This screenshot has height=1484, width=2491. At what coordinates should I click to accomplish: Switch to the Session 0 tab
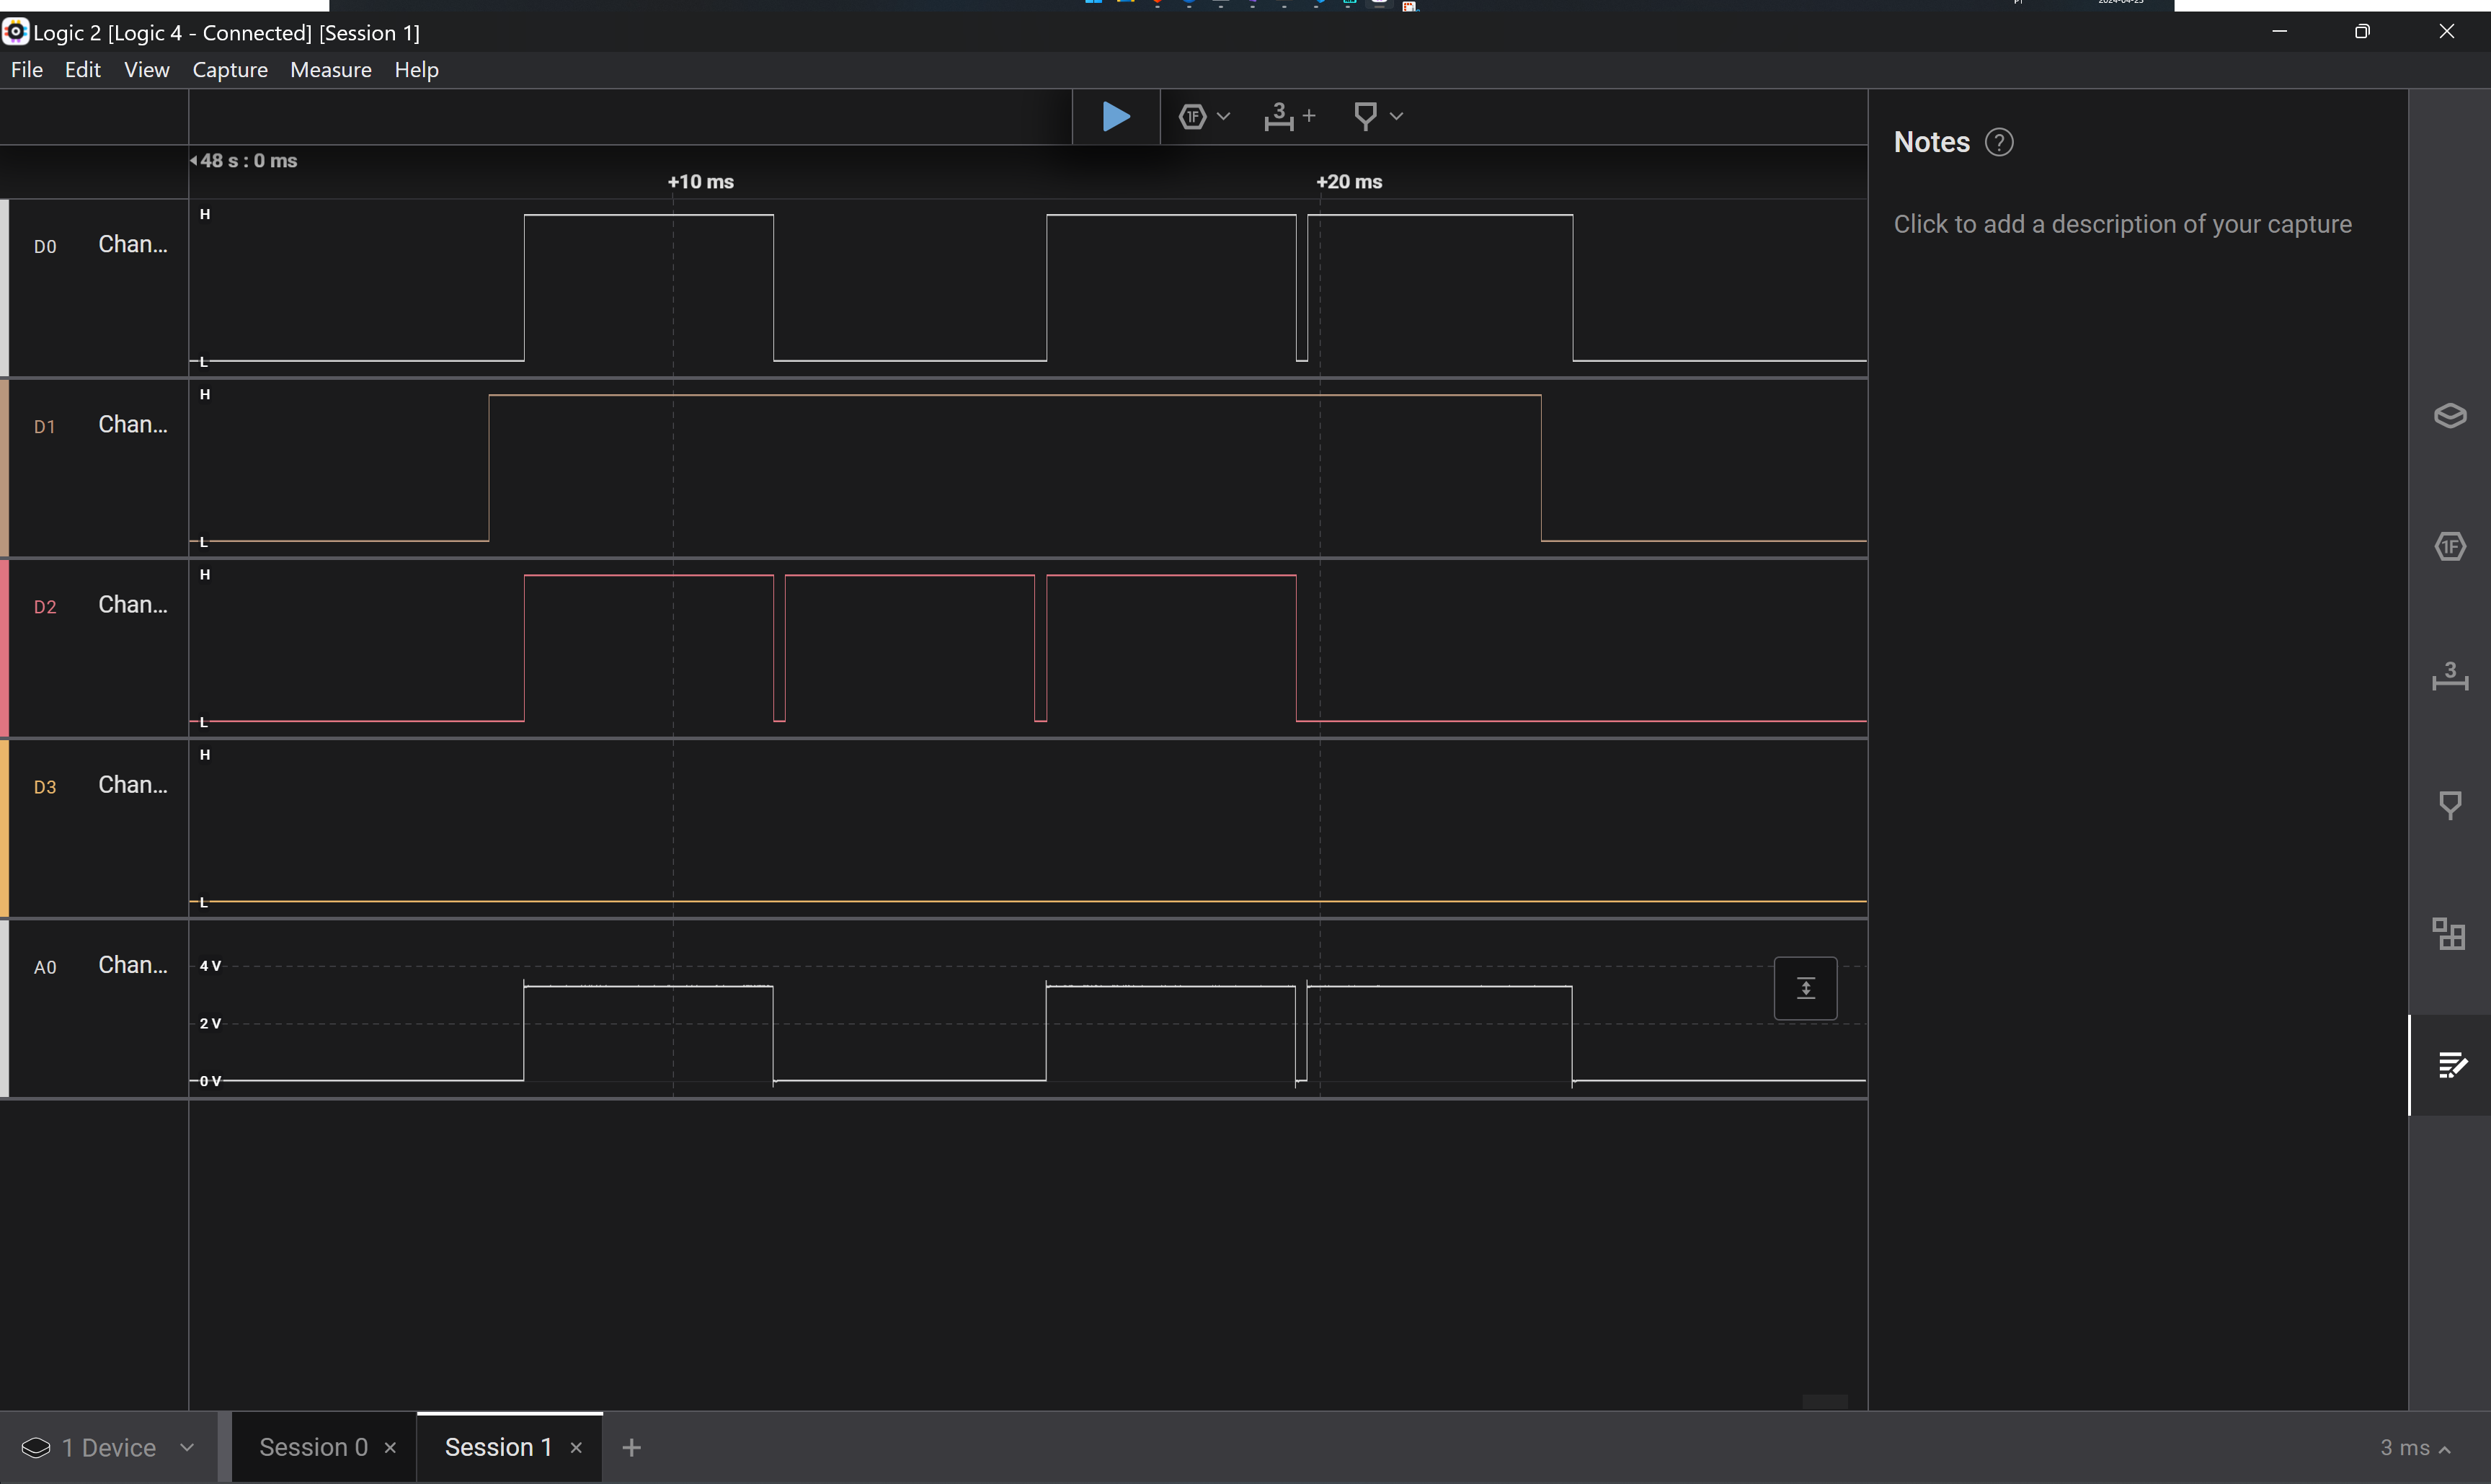click(313, 1447)
